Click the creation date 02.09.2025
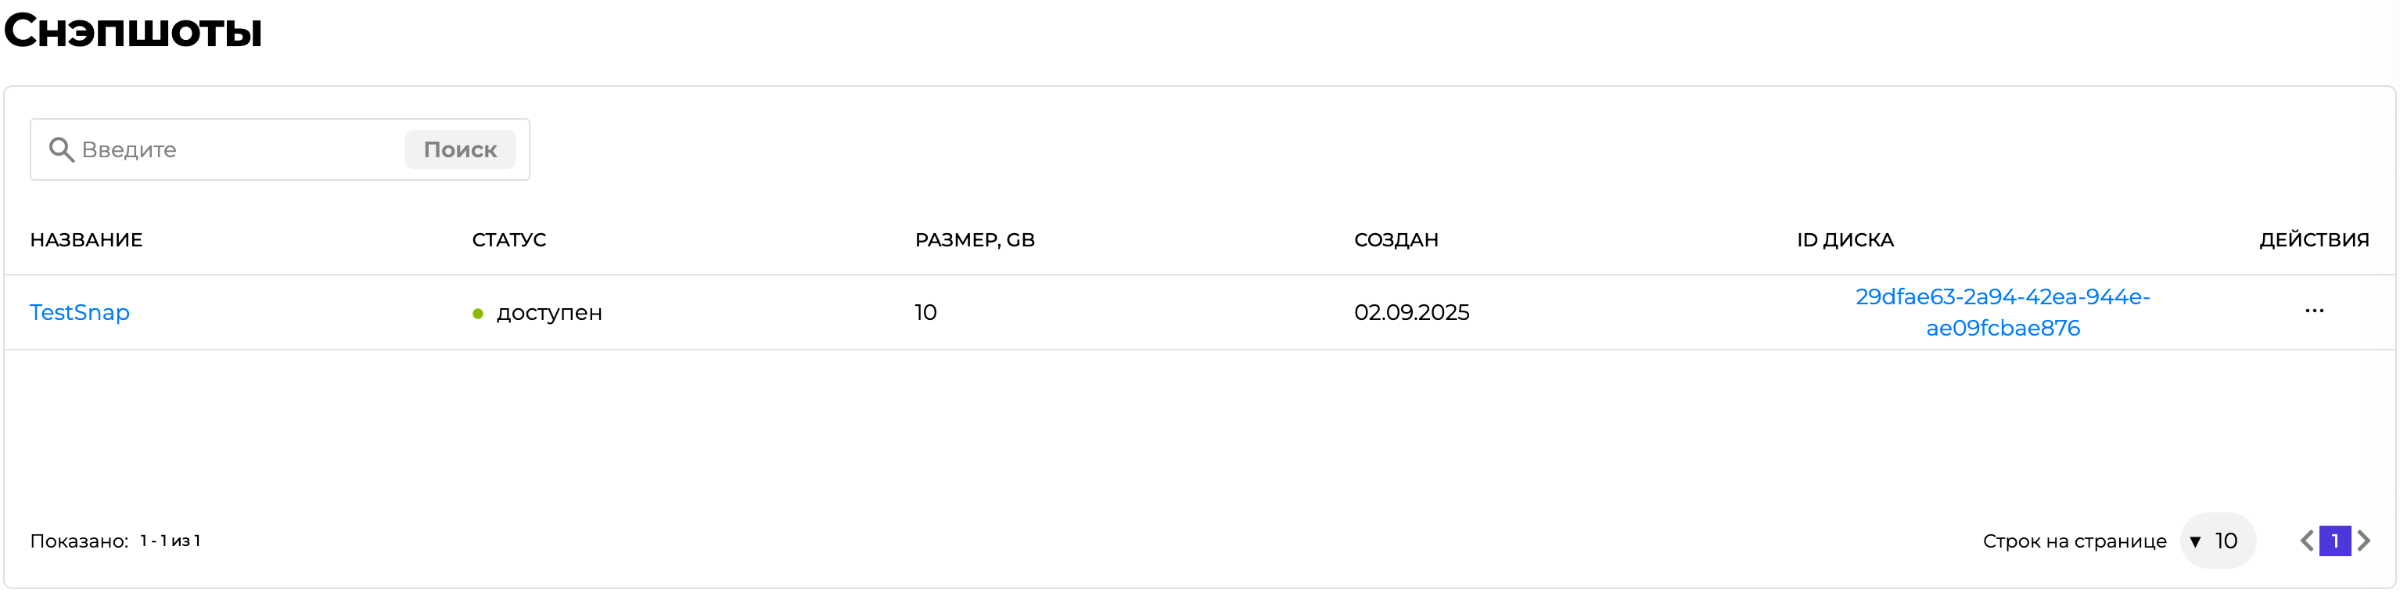 click(x=1411, y=313)
